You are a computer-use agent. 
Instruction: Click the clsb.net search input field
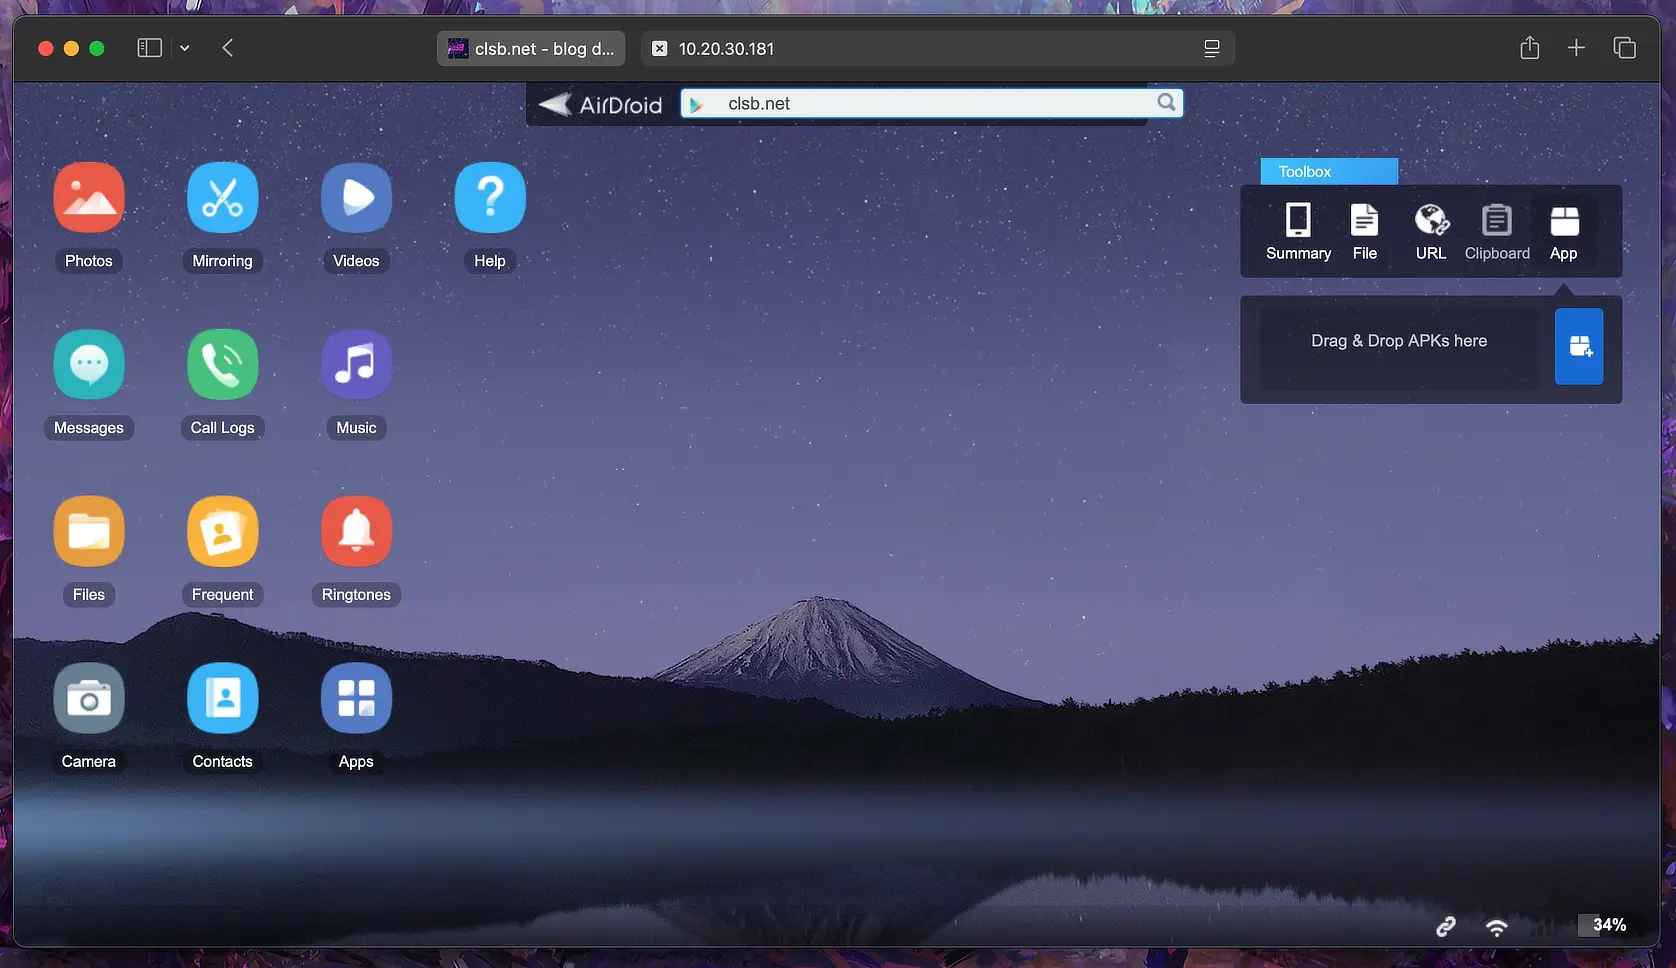(x=932, y=103)
